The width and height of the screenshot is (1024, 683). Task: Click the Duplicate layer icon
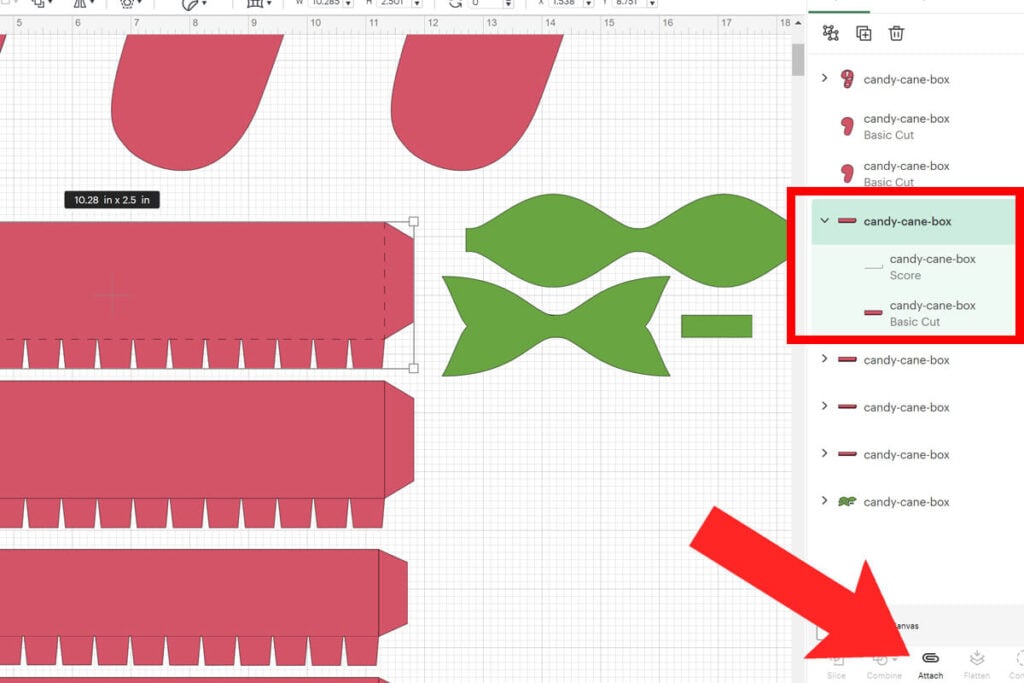(x=864, y=33)
